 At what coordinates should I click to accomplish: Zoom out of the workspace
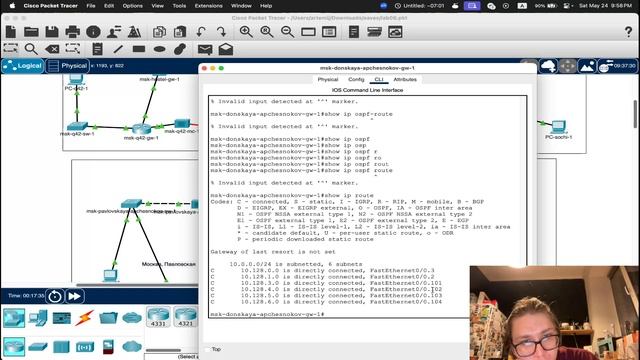click(x=287, y=32)
